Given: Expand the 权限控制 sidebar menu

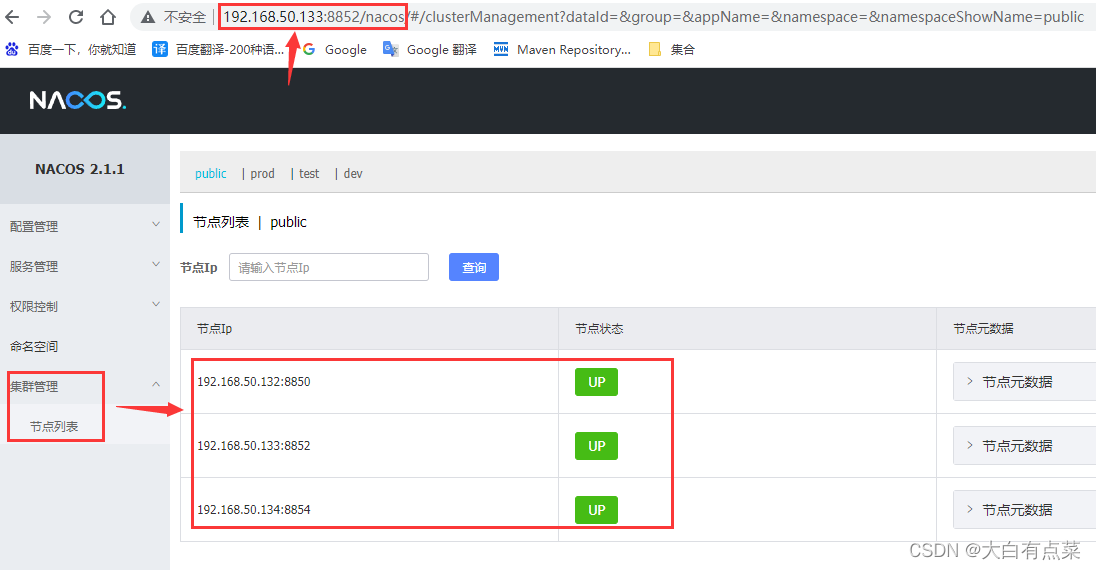Looking at the screenshot, I should [x=85, y=306].
